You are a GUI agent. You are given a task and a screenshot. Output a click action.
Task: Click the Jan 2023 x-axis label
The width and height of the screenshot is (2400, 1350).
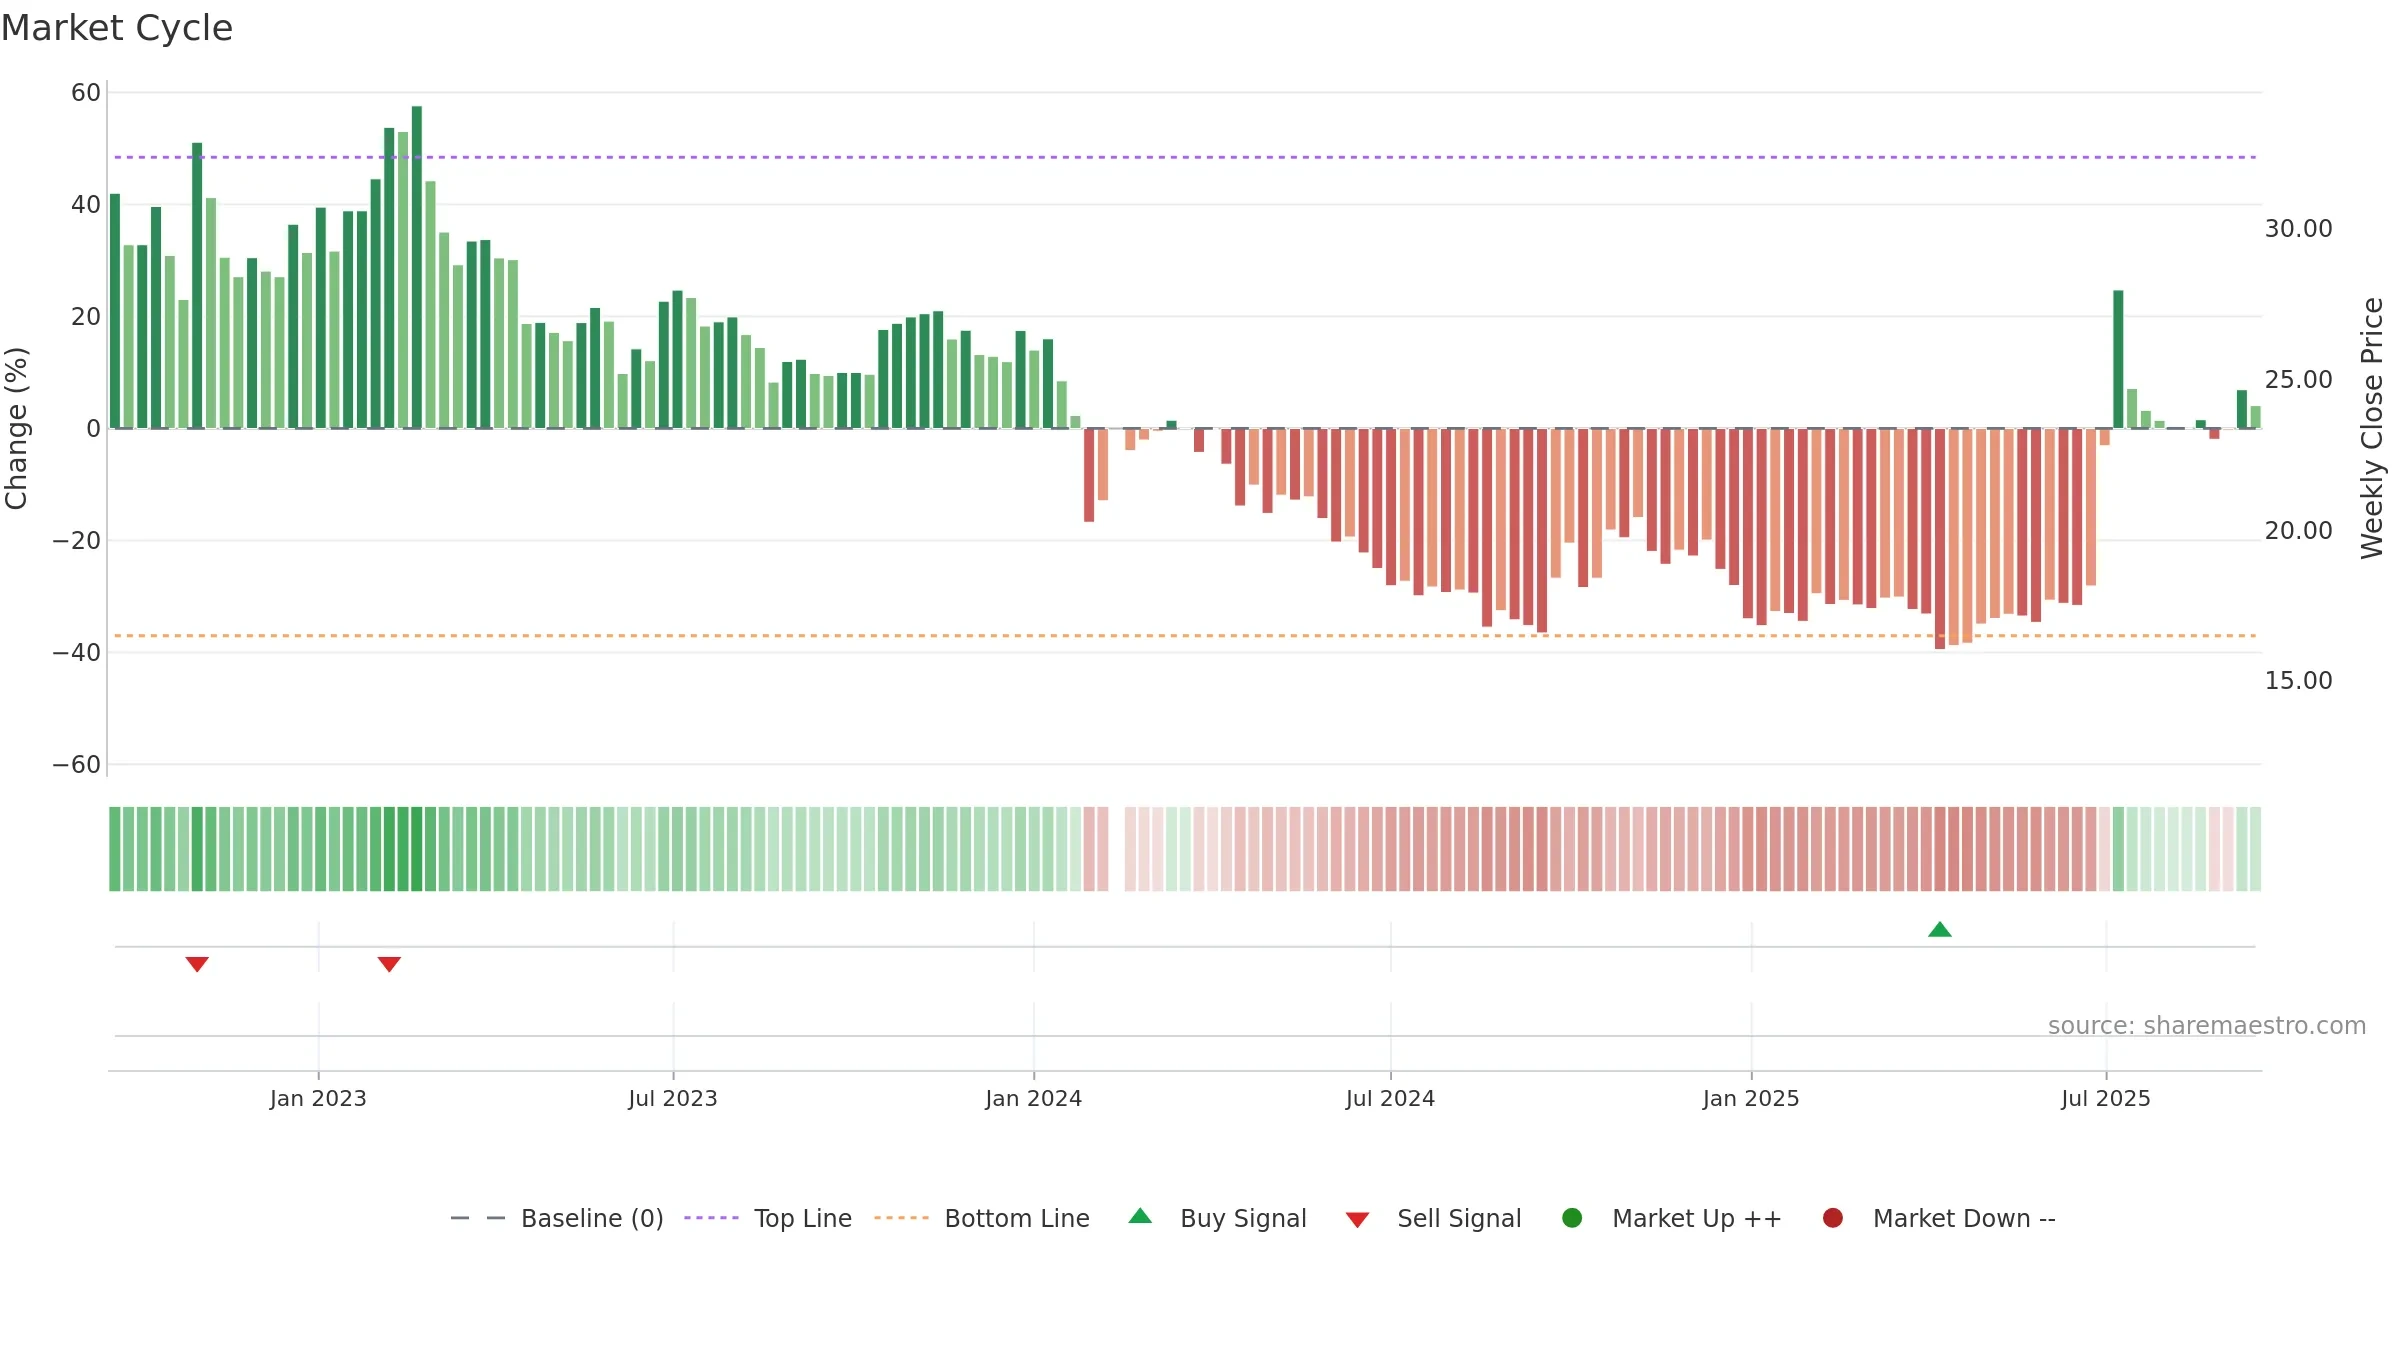pyautogui.click(x=318, y=1099)
